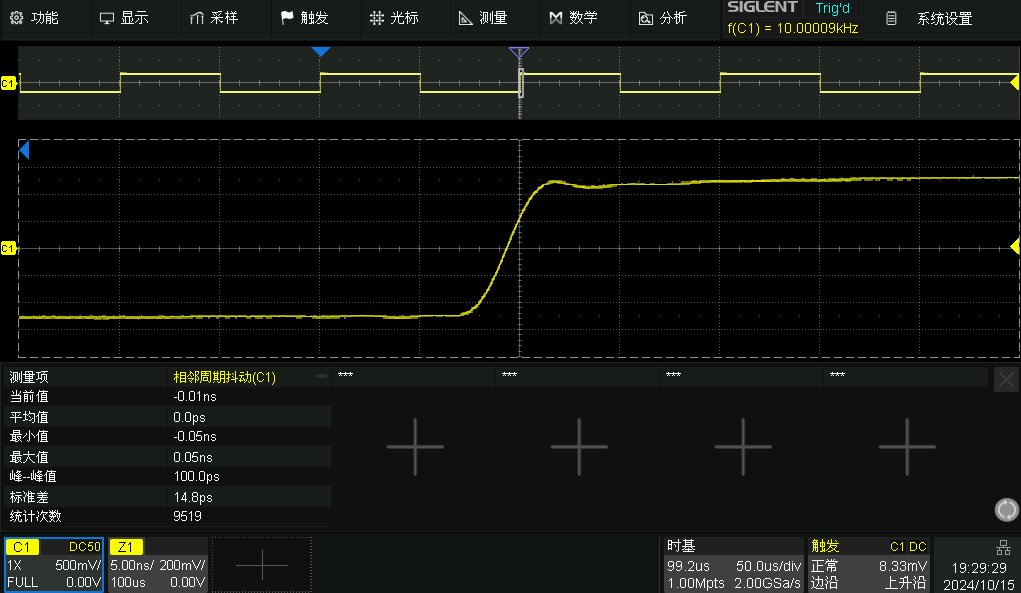Click the blue trigger position marker in overview
This screenshot has width=1021, height=593.
(321, 51)
